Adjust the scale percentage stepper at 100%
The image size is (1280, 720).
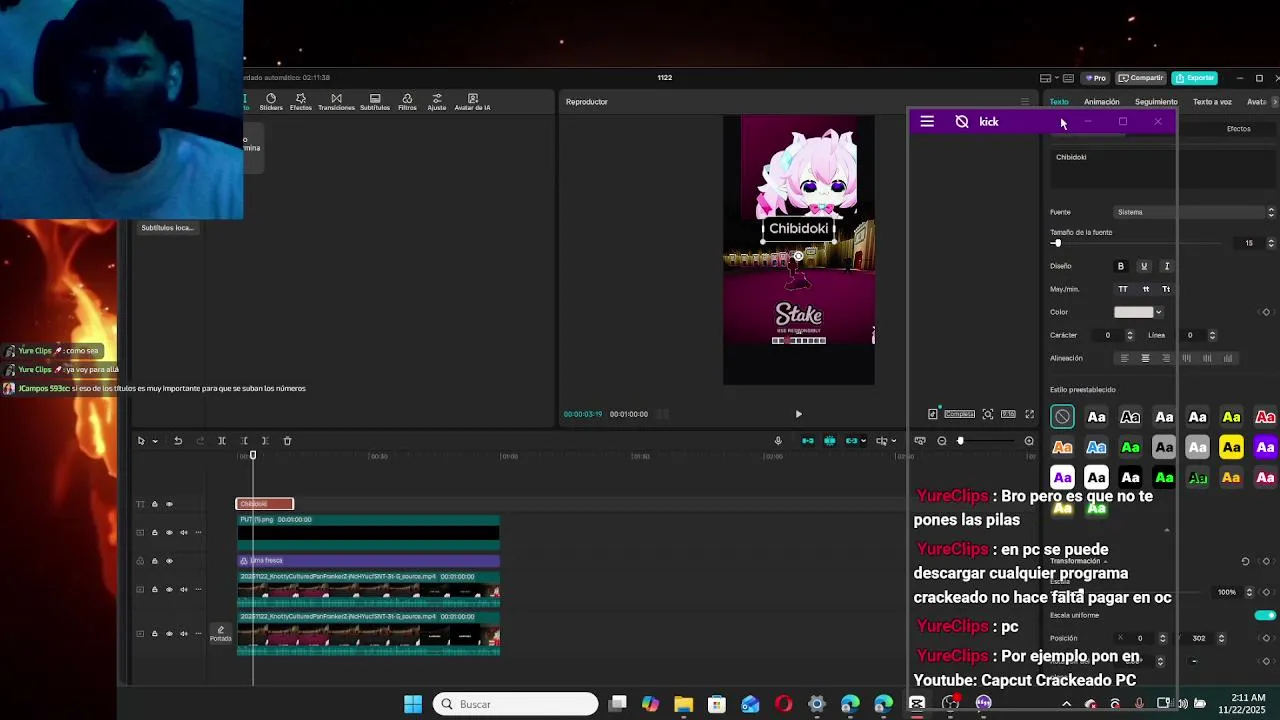tap(1249, 592)
